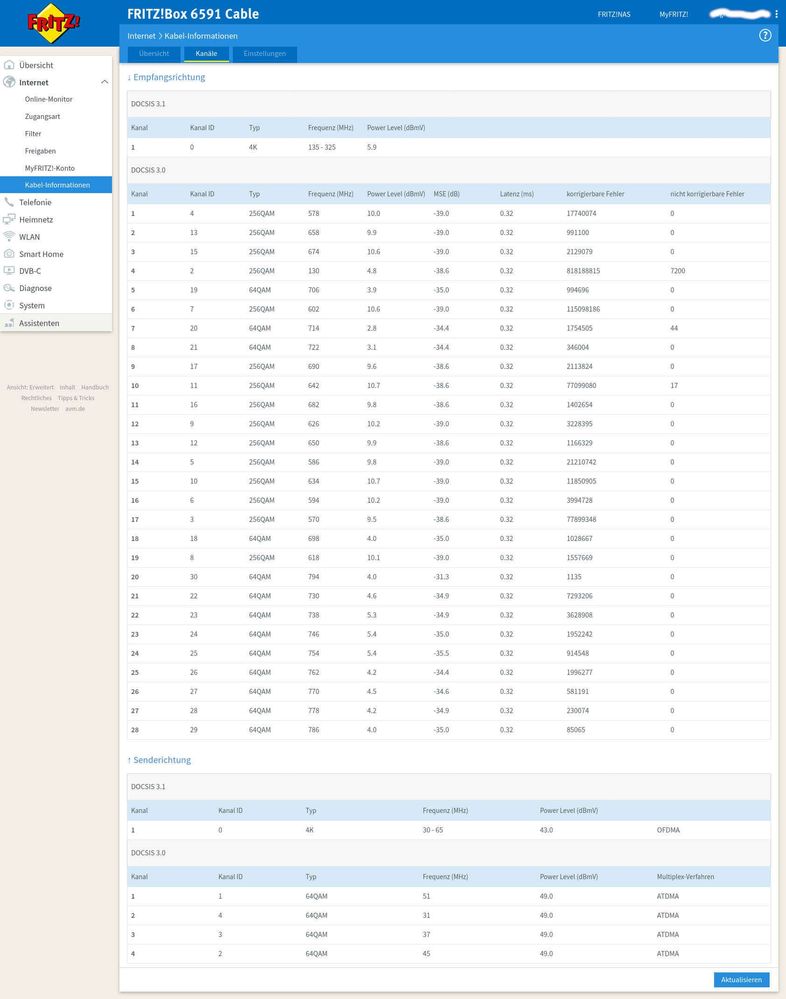Click upstream frequency 30 - 65

(x=432, y=830)
